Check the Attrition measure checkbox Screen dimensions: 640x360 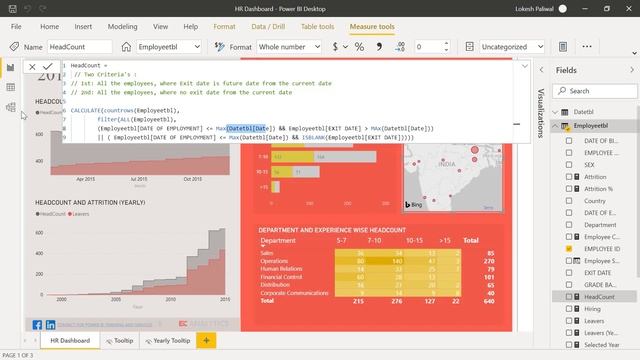point(569,177)
